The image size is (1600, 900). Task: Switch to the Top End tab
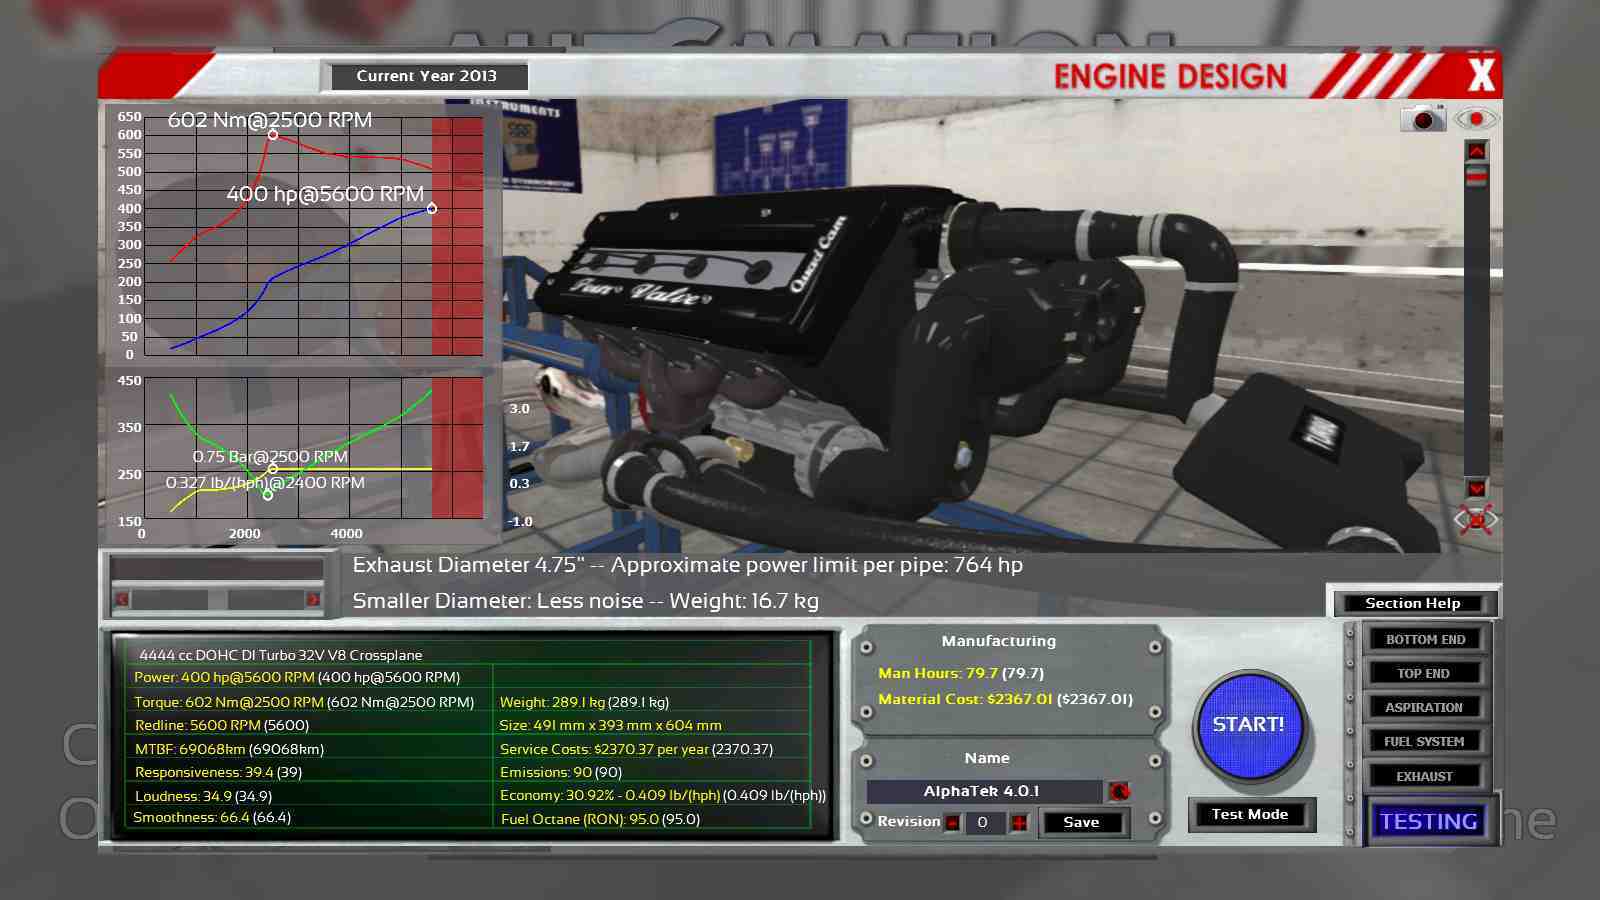(1424, 673)
